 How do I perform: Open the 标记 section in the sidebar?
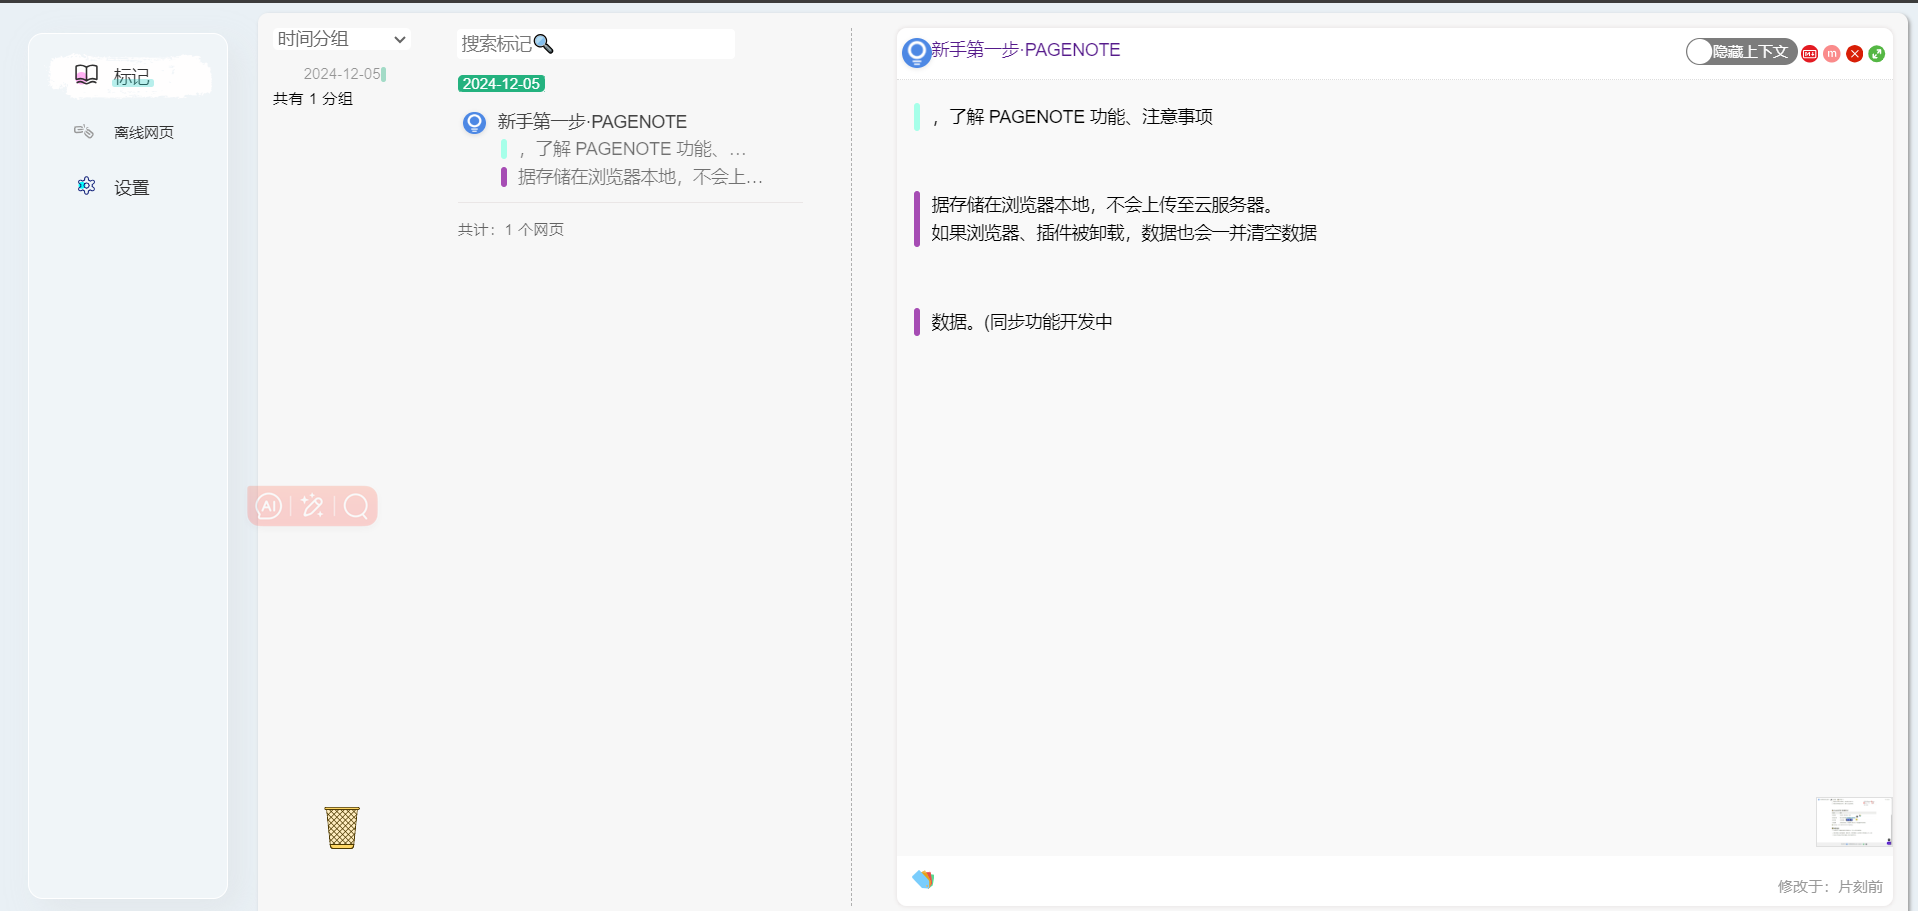(x=130, y=76)
